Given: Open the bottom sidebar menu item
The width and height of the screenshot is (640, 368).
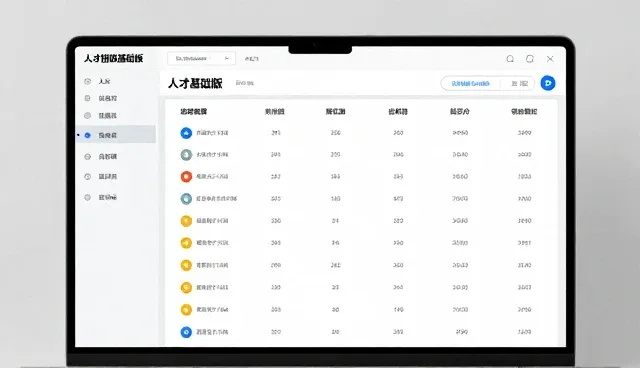Looking at the screenshot, I should (101, 197).
